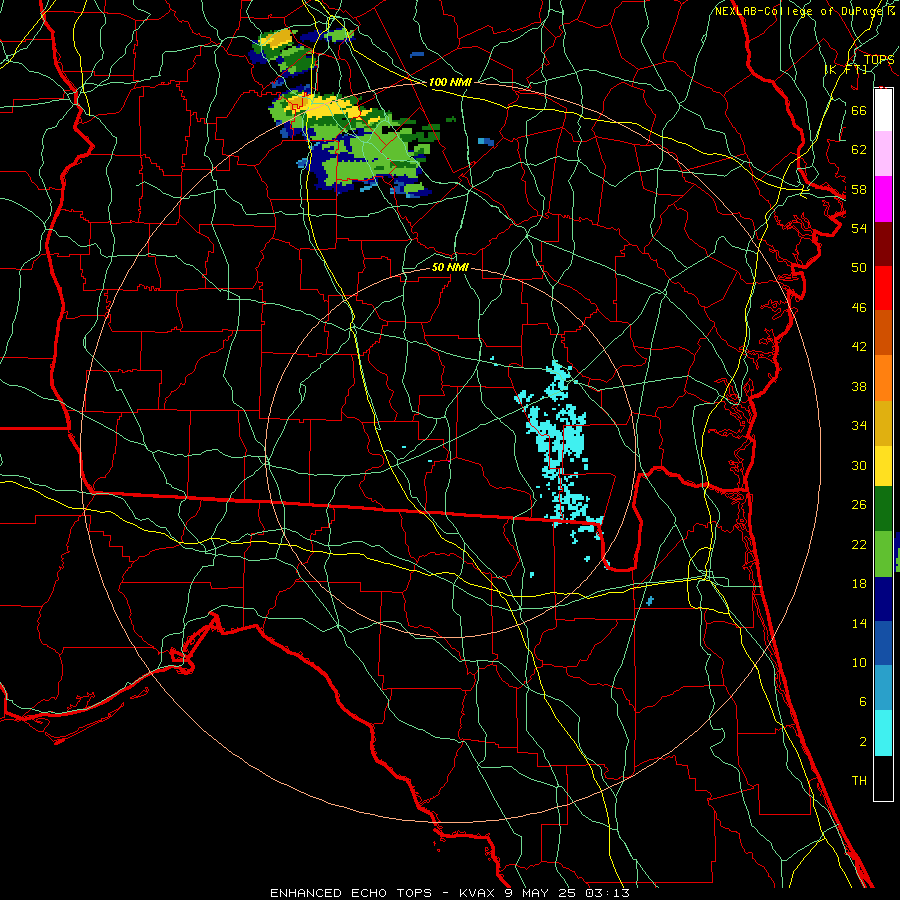900x900 pixels.
Task: Click the 100 NMI range ring label
Action: pyautogui.click(x=449, y=82)
